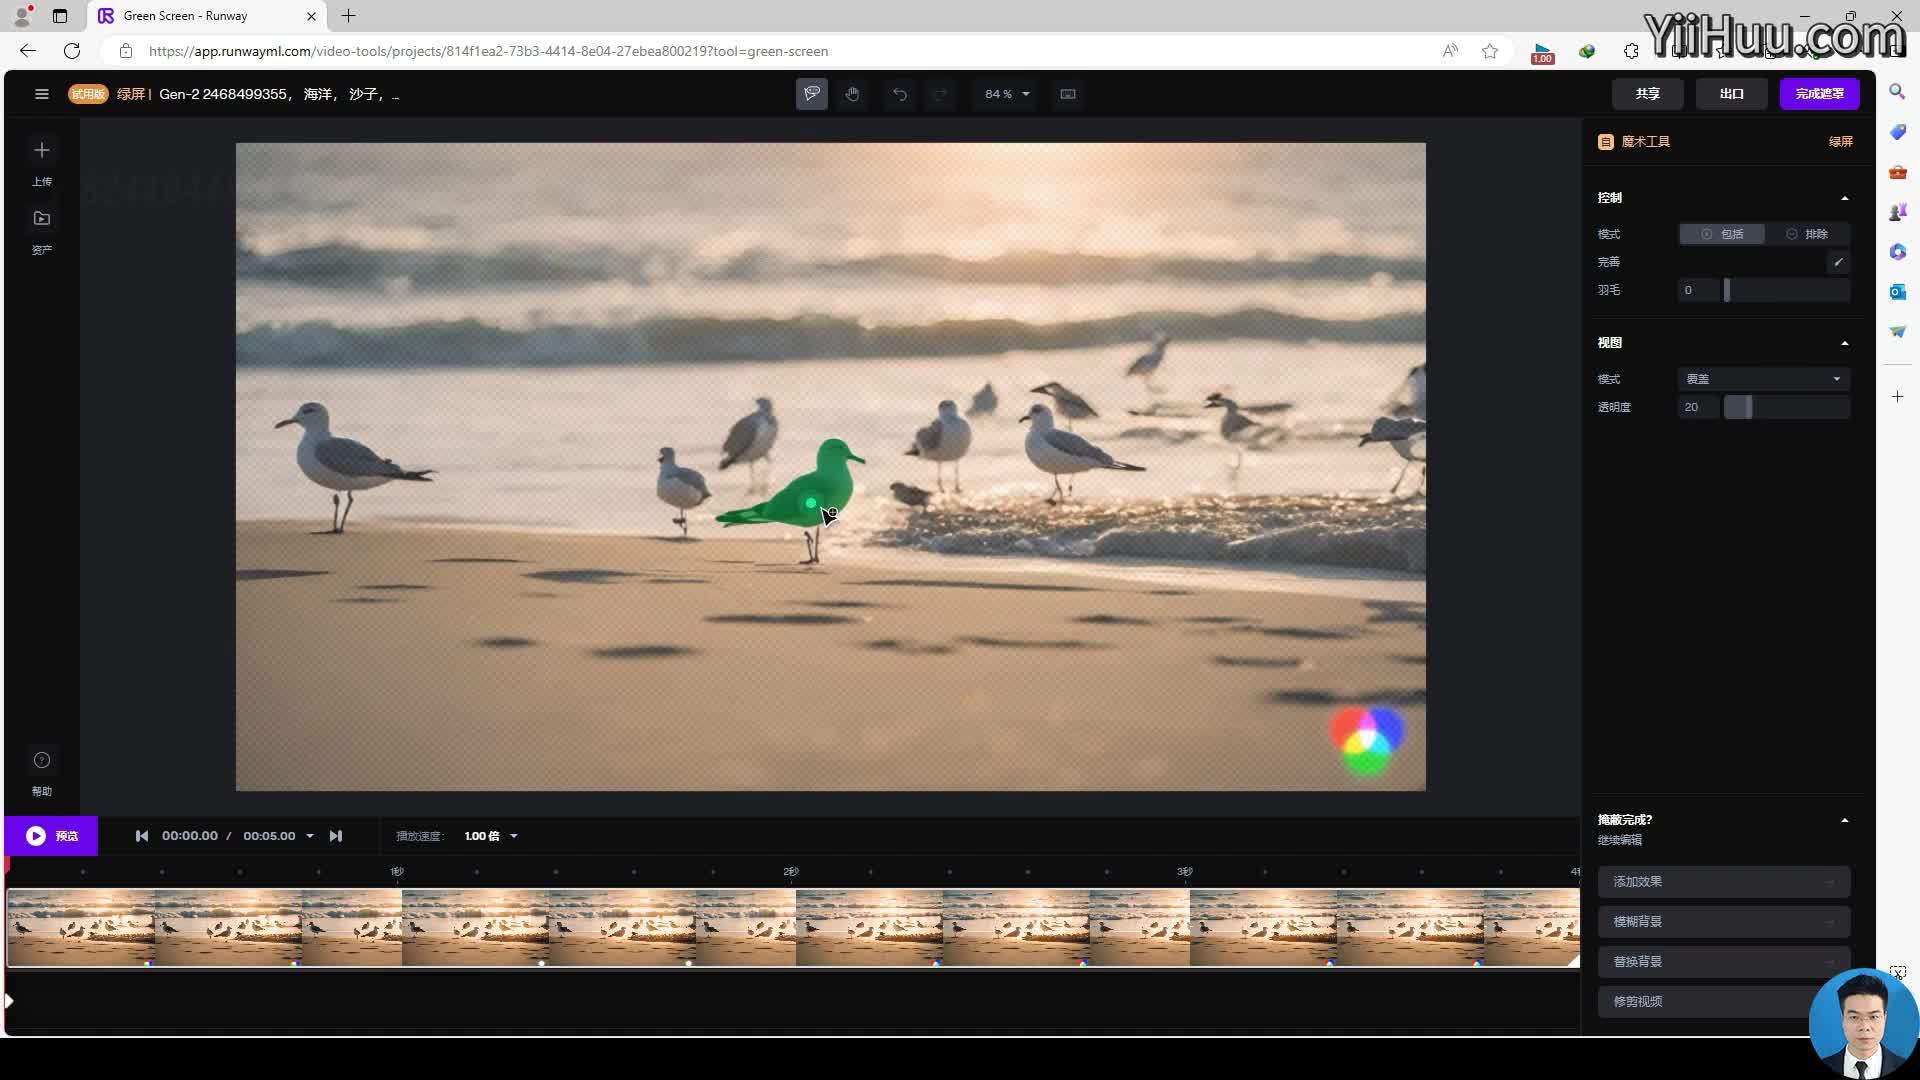Open read aloud icon in address bar
This screenshot has height=1080, width=1920.
tap(1450, 51)
